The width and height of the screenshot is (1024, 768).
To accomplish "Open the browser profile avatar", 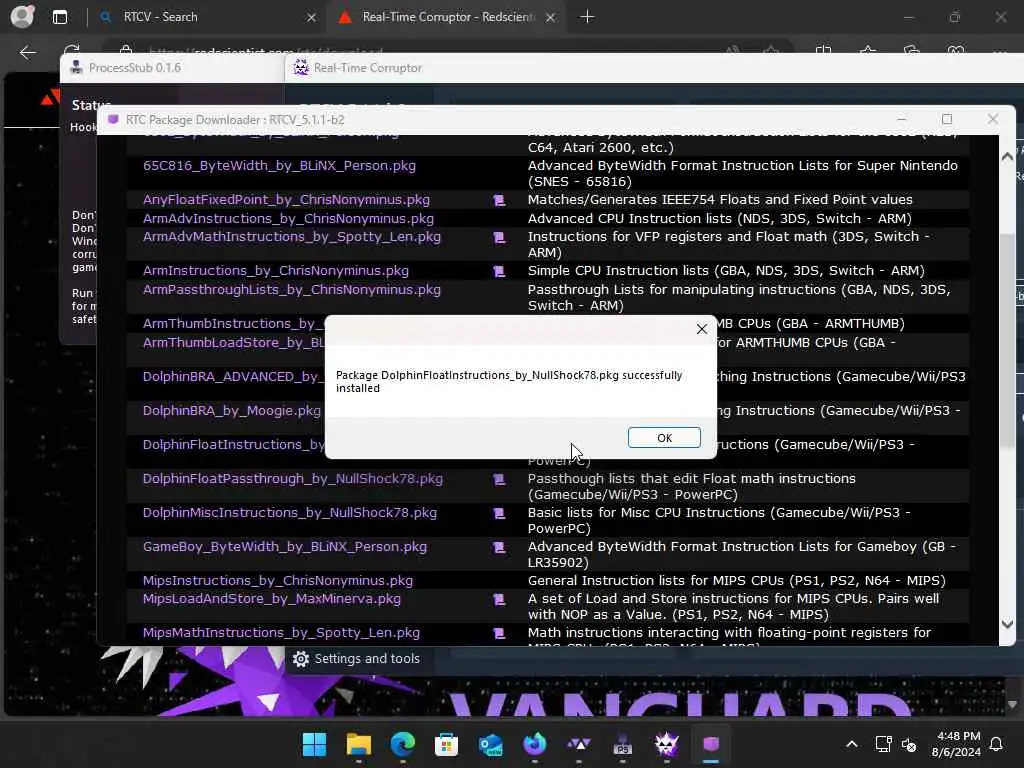I will point(22,17).
